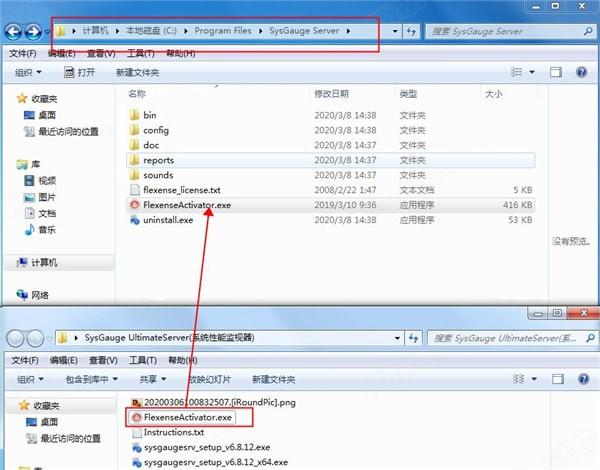
Task: Open 文件(F) menu in top window
Action: [23, 53]
